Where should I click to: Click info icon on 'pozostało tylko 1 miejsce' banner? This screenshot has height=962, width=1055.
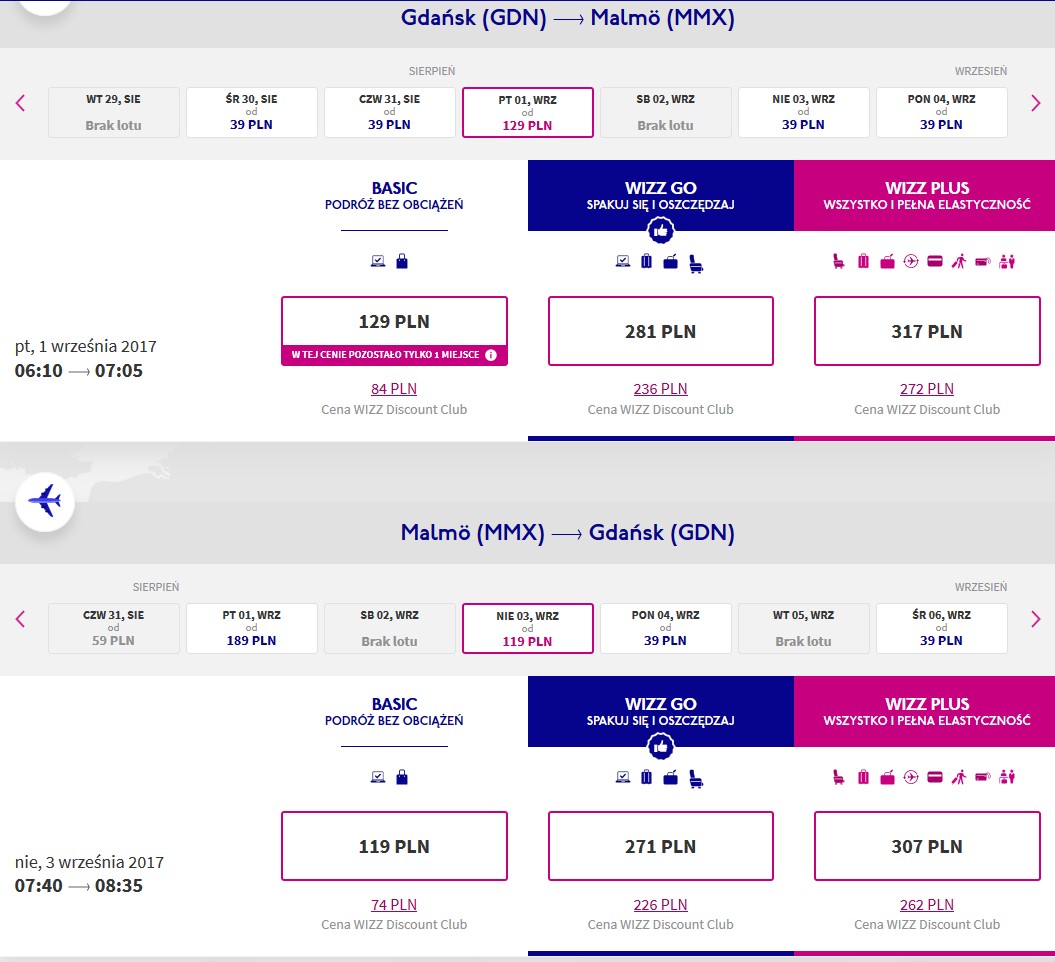tap(491, 355)
